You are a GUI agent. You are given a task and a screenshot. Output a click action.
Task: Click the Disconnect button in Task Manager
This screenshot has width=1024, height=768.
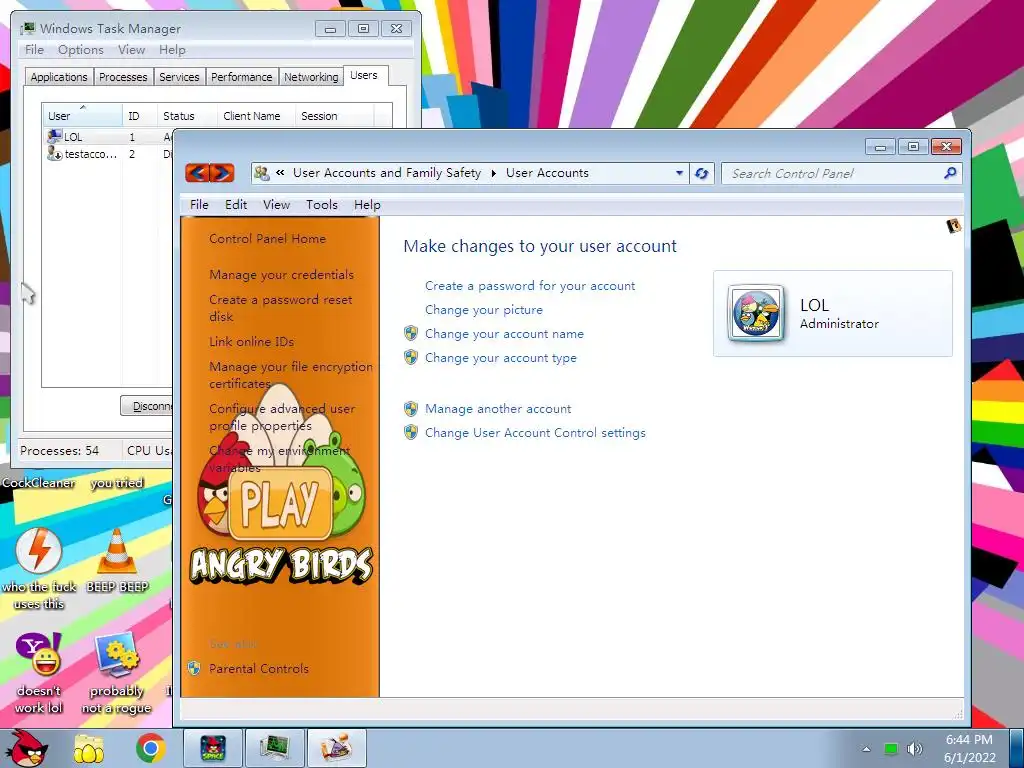pos(147,406)
